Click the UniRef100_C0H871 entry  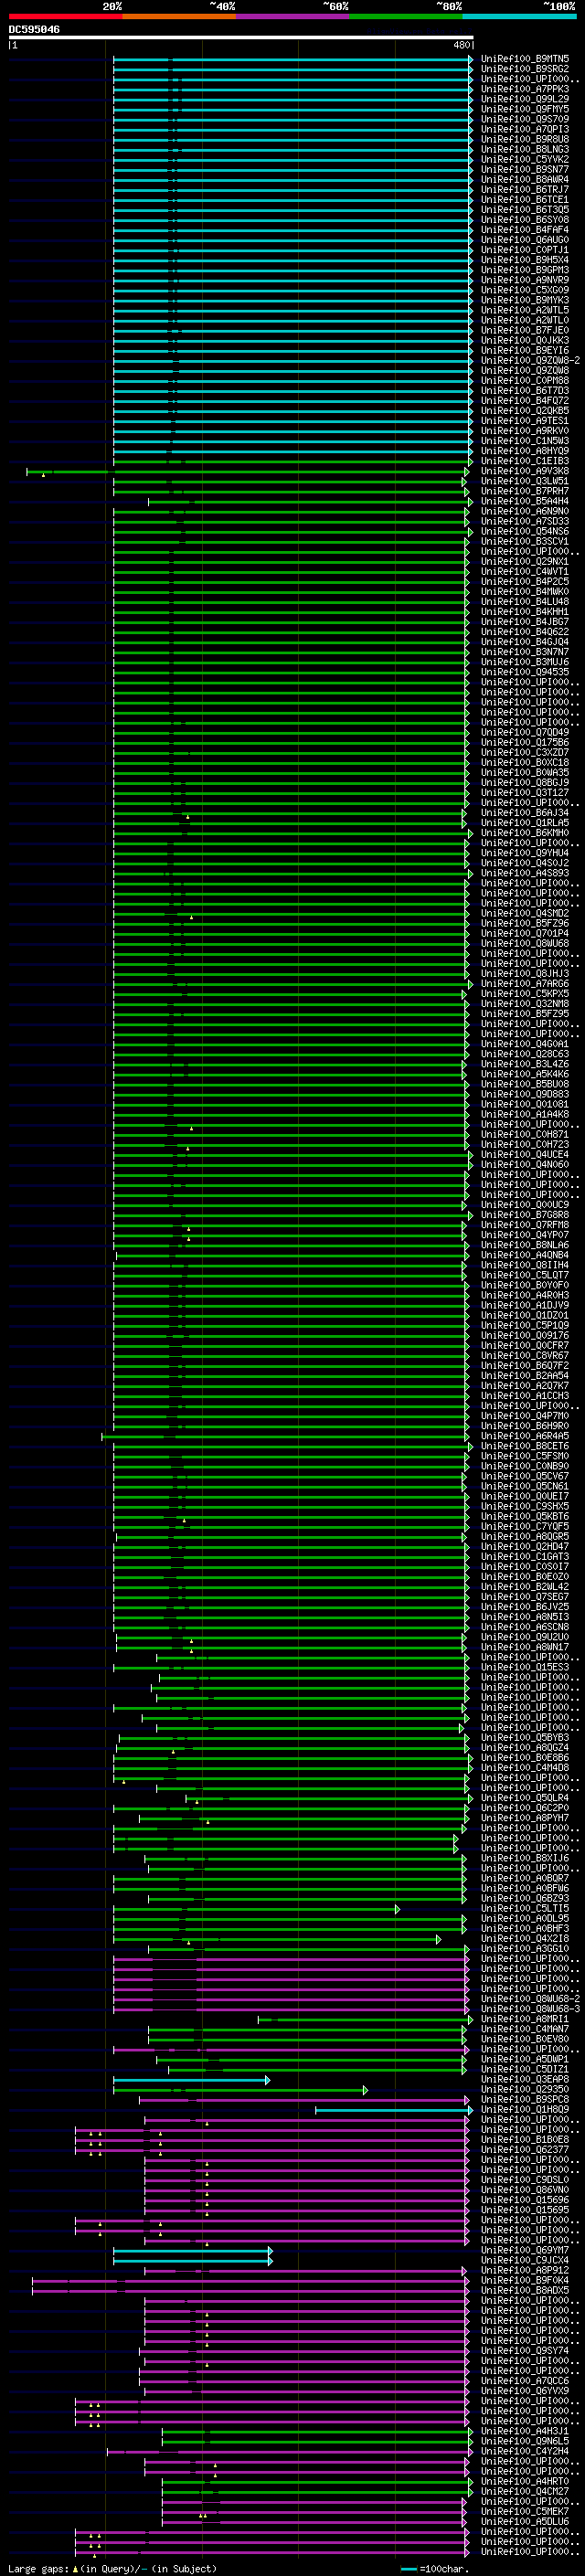pyautogui.click(x=525, y=1134)
